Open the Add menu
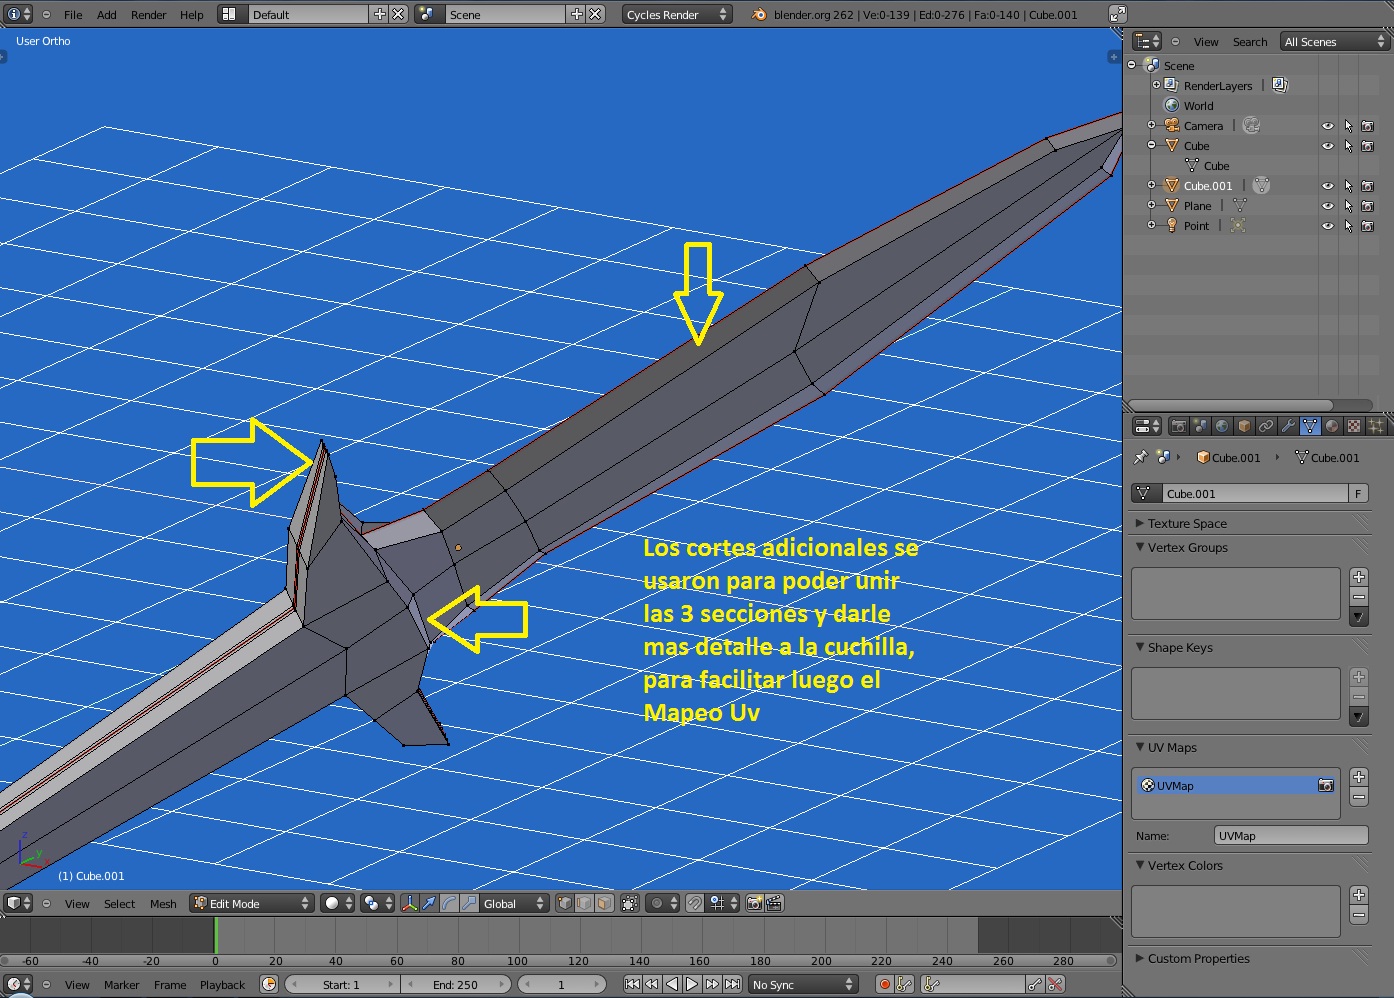Image resolution: width=1400 pixels, height=998 pixels. (106, 15)
